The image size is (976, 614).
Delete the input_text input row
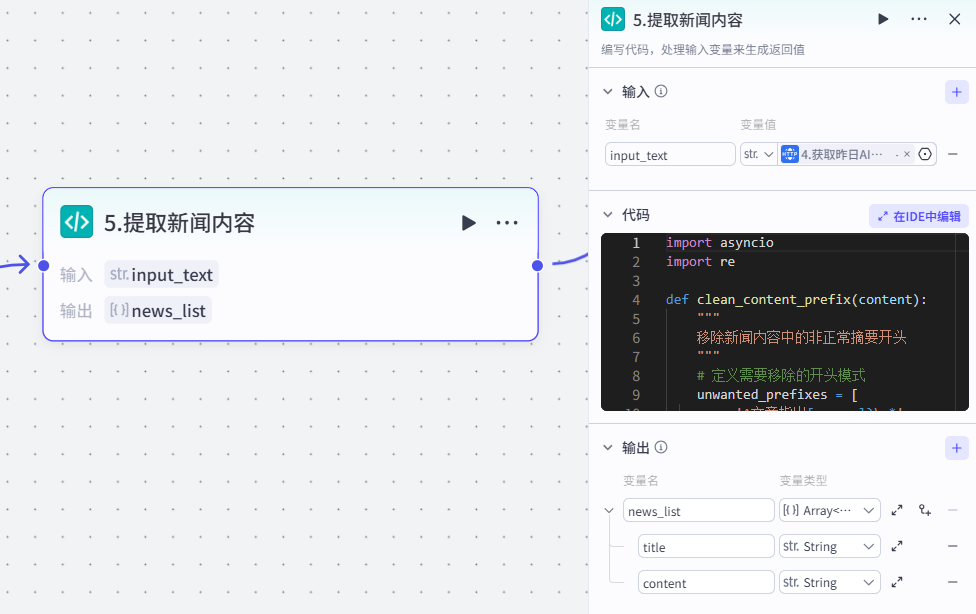pyautogui.click(x=953, y=154)
